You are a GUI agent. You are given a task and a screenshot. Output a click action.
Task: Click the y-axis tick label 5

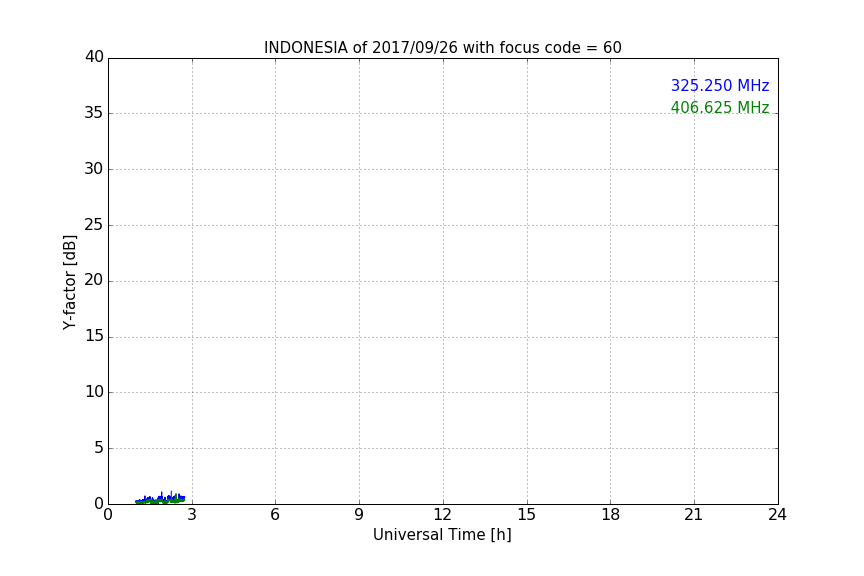coord(99,448)
